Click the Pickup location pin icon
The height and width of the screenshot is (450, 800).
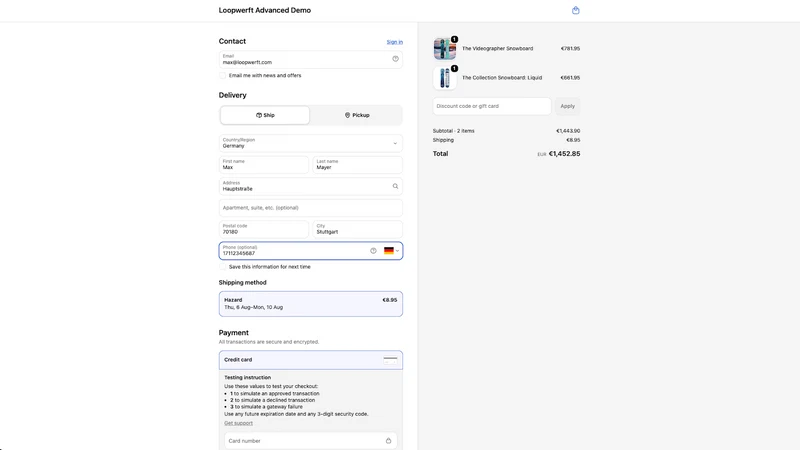347,115
